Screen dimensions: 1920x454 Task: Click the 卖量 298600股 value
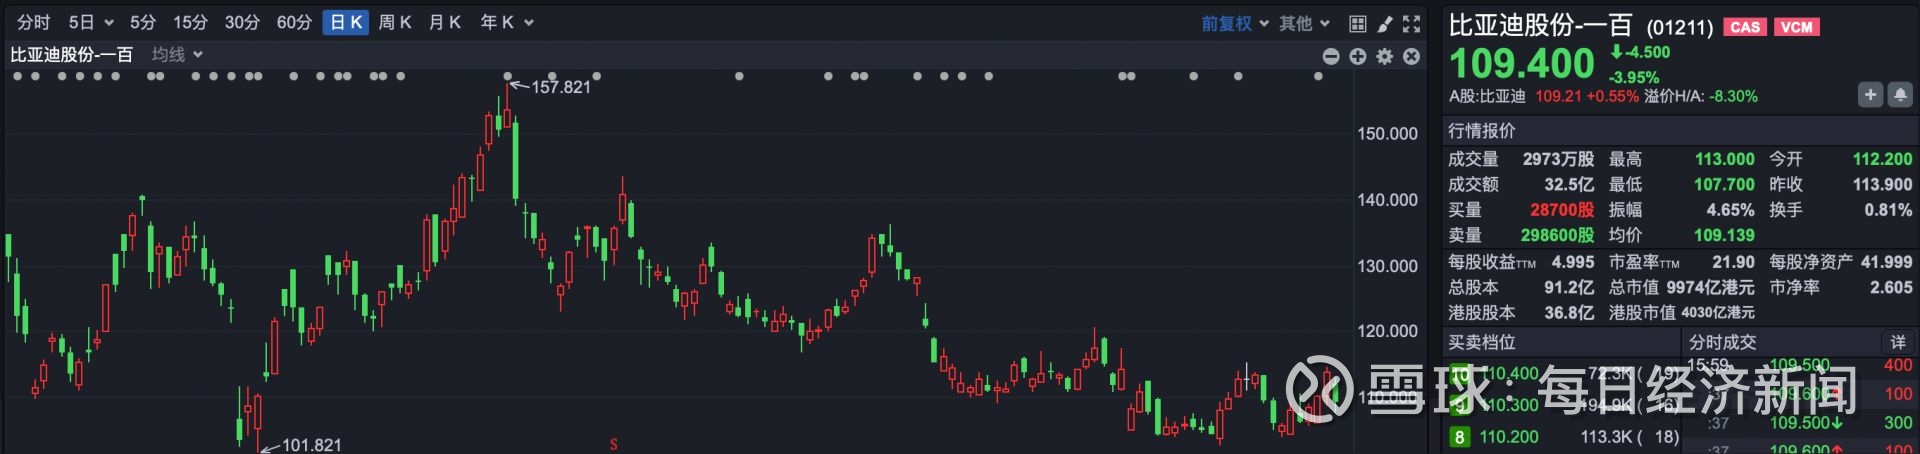(1557, 235)
